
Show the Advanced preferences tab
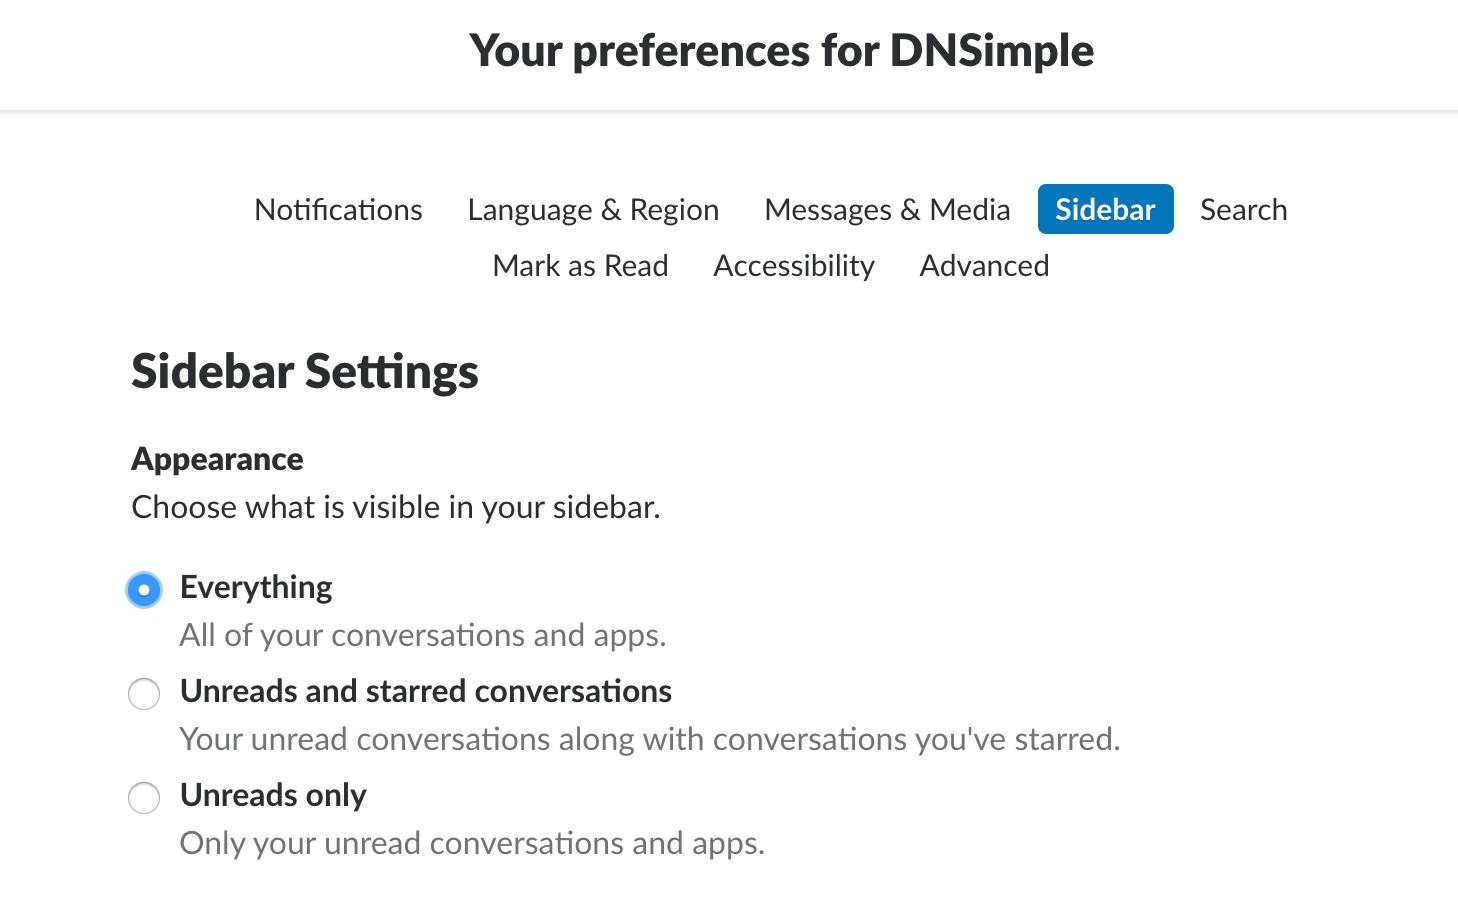tap(984, 266)
